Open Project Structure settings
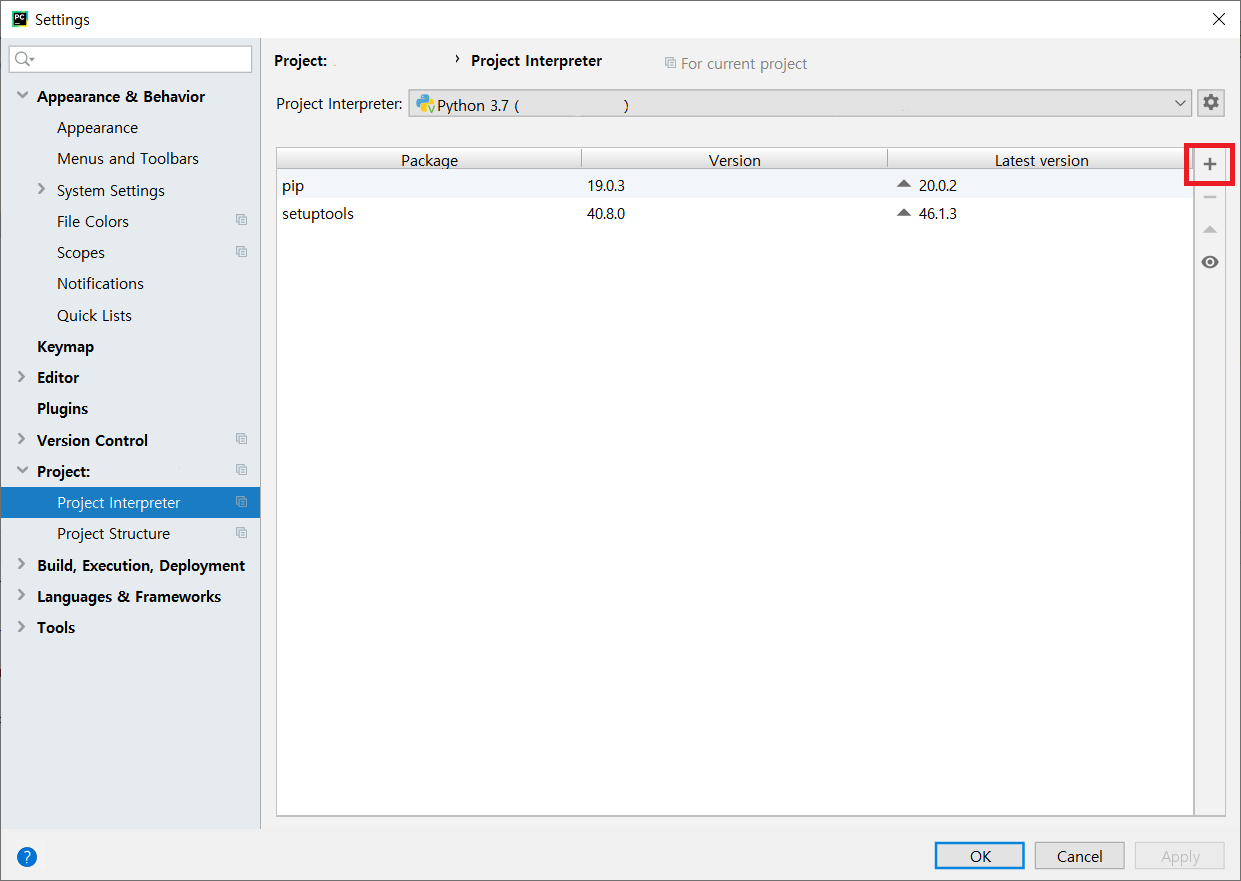Viewport: 1241px width, 881px height. (113, 534)
